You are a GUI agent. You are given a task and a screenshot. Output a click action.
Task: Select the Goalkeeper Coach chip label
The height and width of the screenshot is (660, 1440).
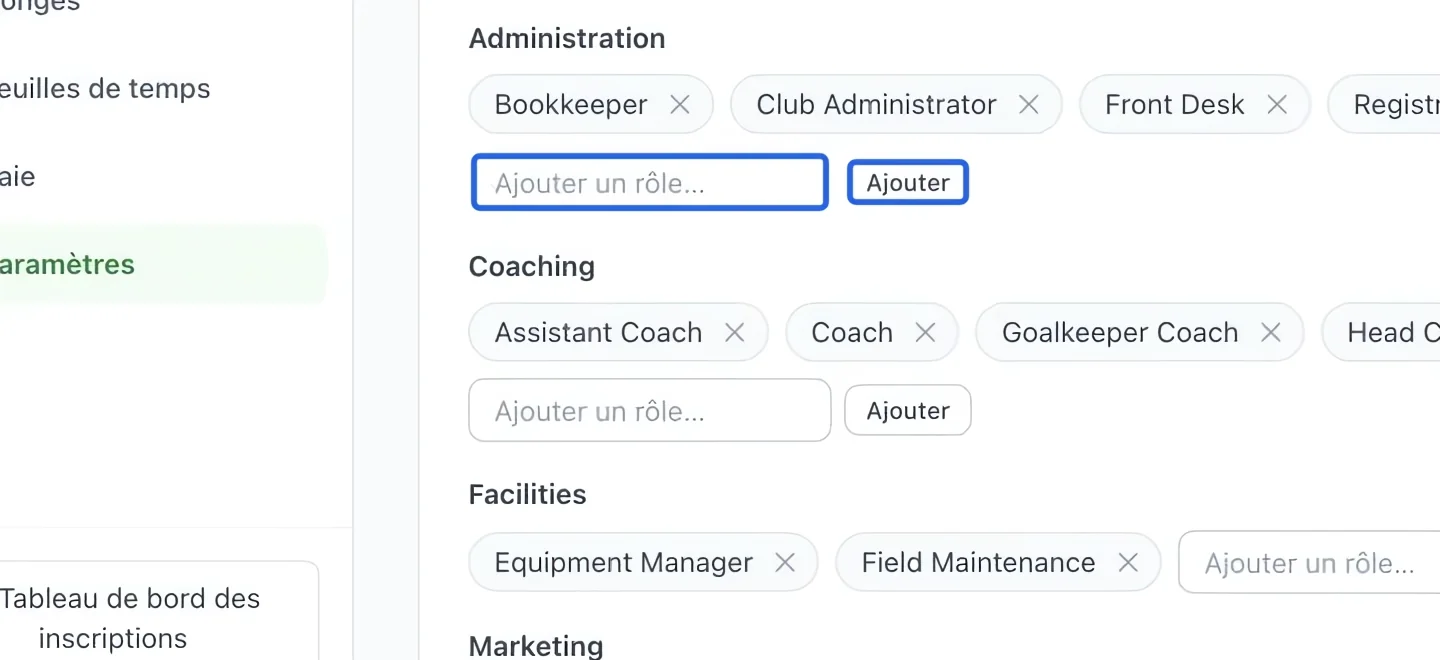click(1120, 332)
